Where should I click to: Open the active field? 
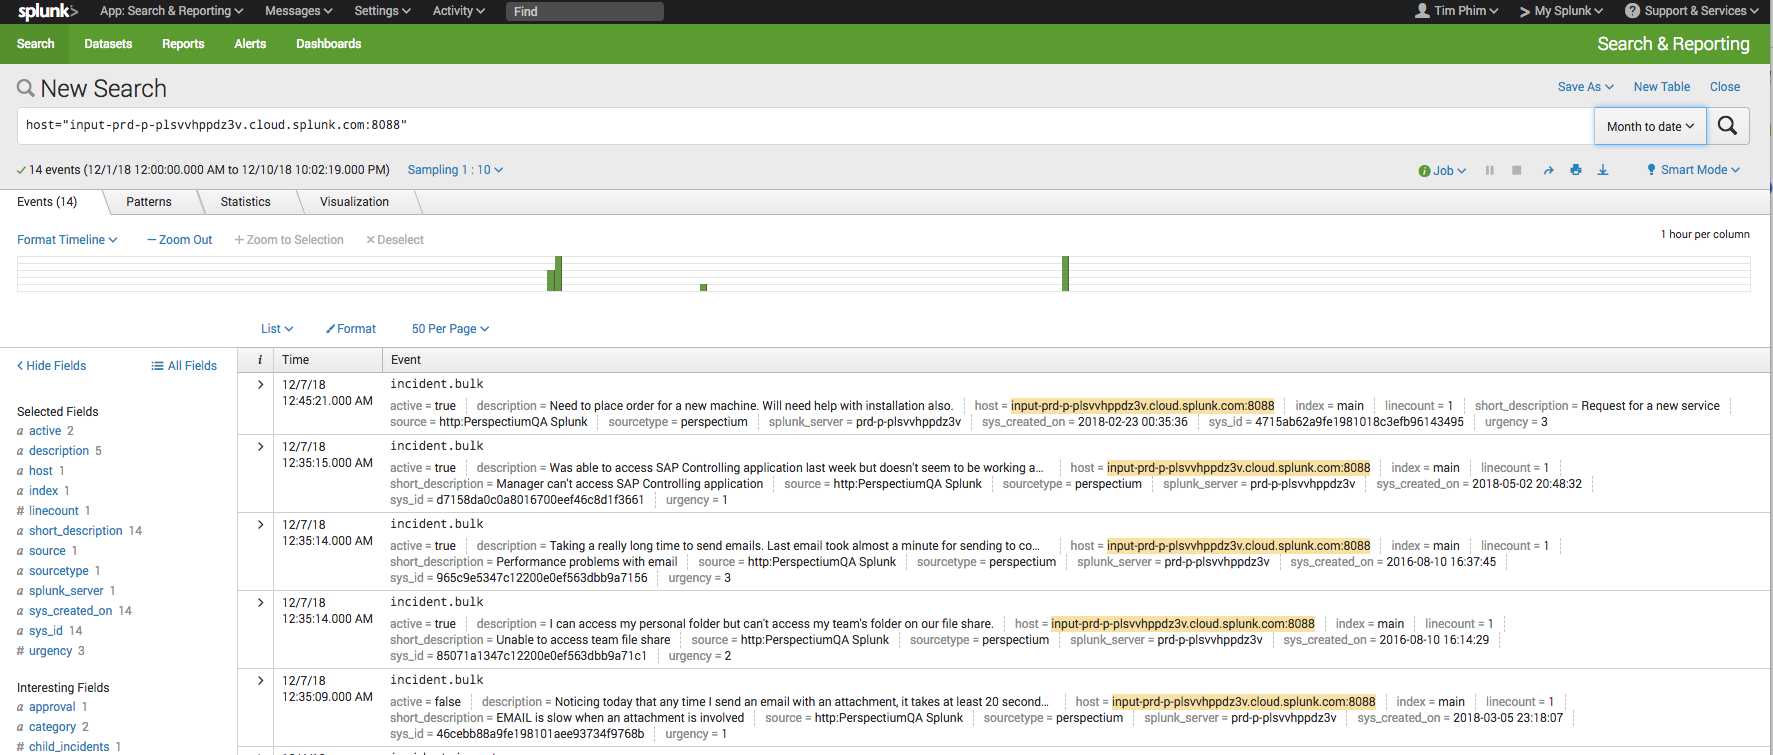click(x=45, y=431)
